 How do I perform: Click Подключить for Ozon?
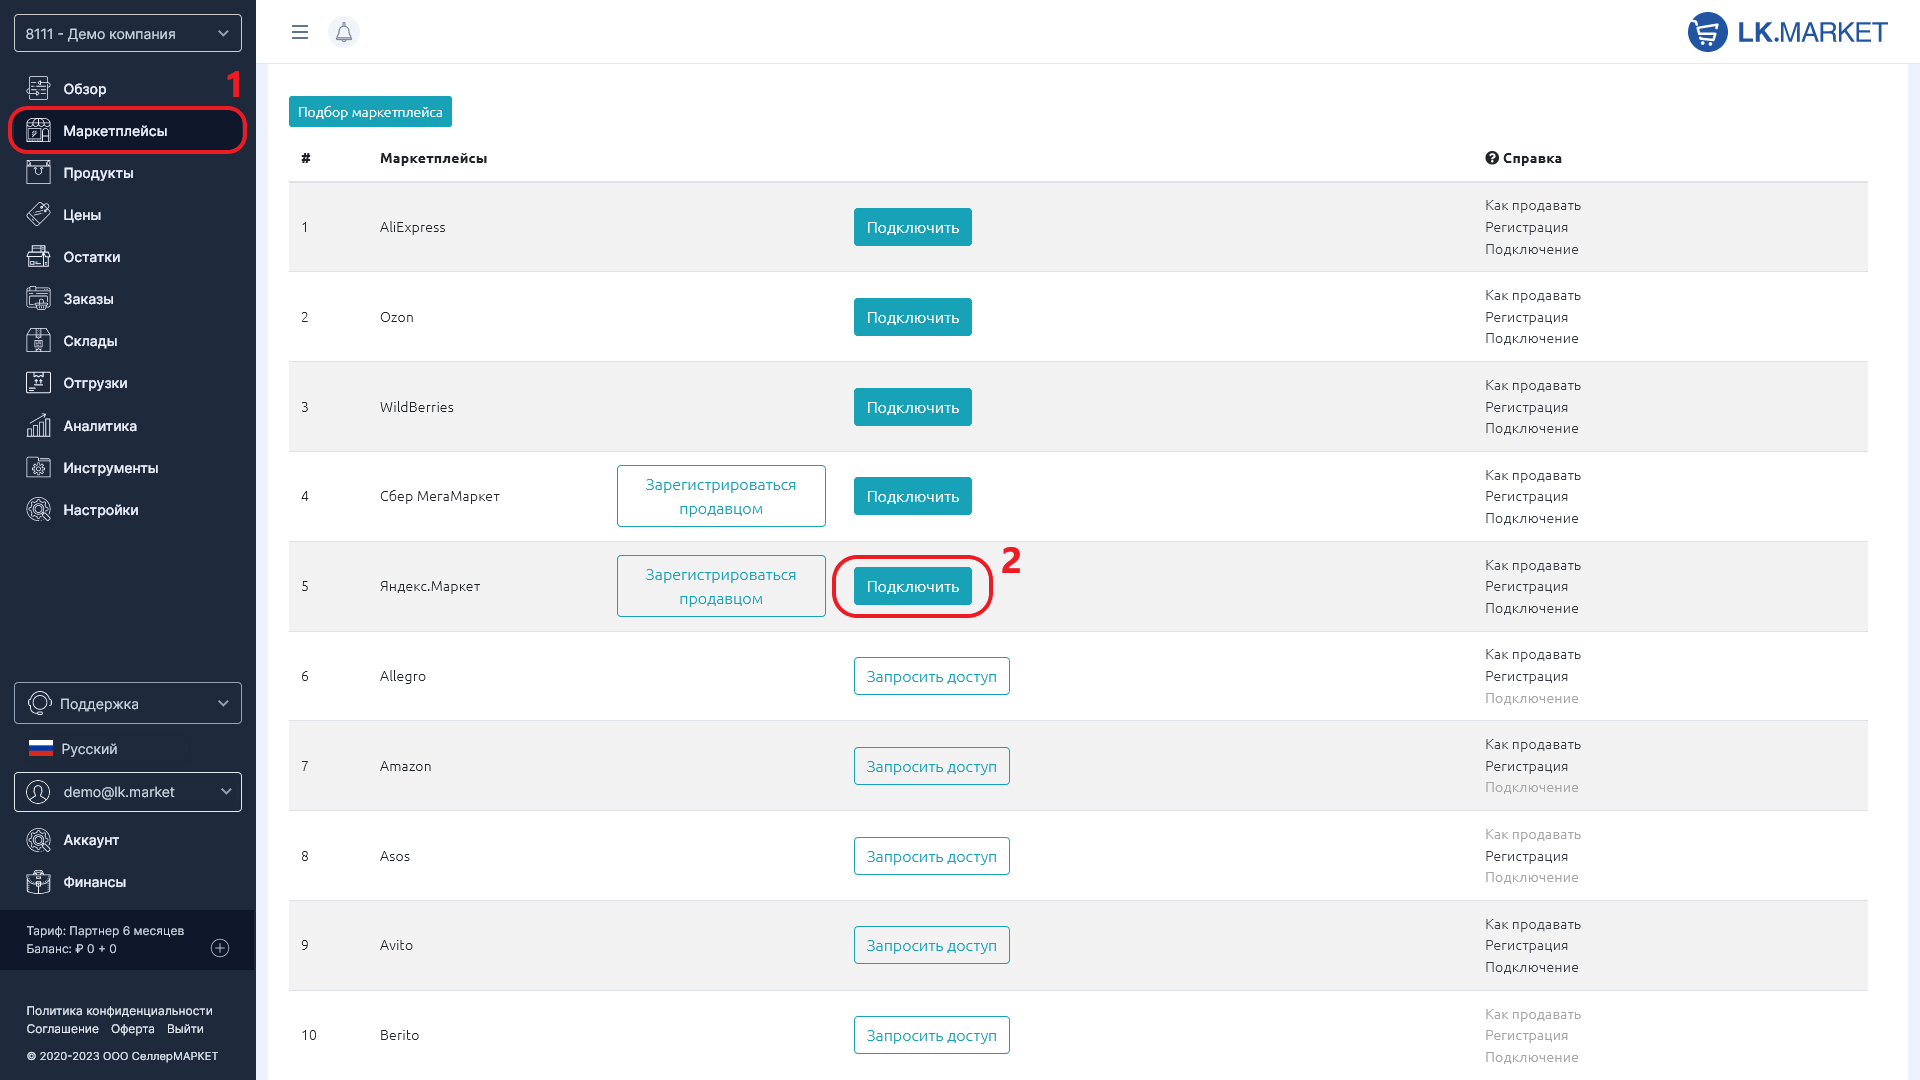(912, 317)
